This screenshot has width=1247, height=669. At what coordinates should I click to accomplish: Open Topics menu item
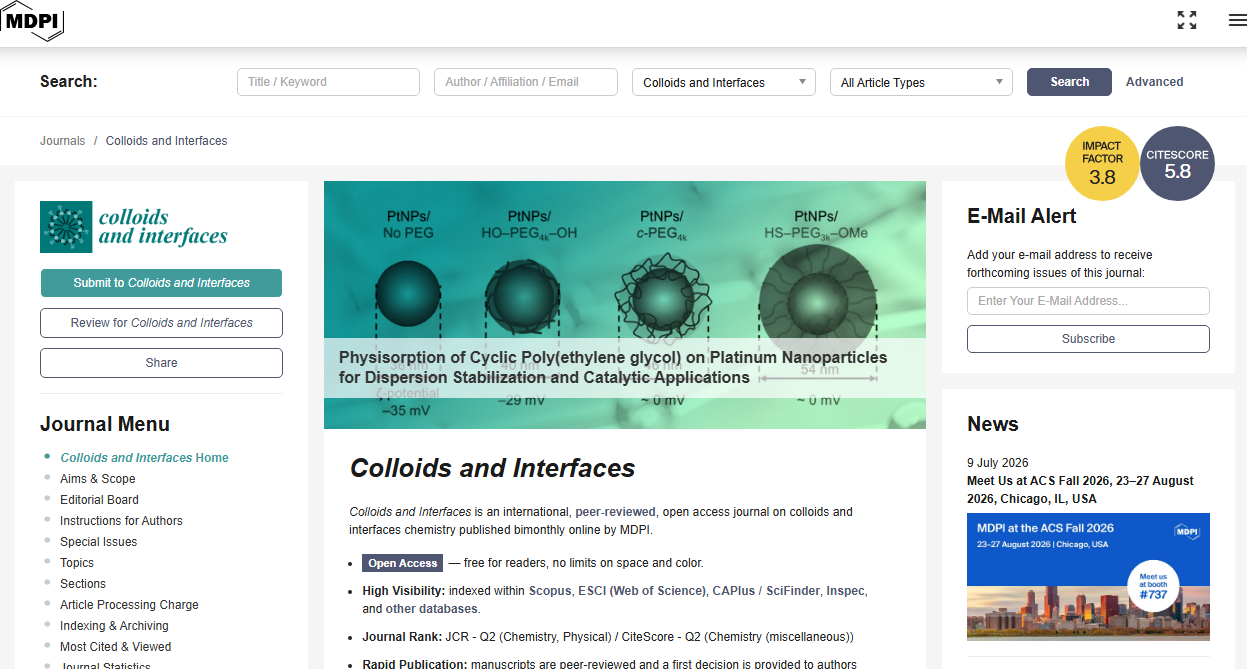(x=77, y=563)
